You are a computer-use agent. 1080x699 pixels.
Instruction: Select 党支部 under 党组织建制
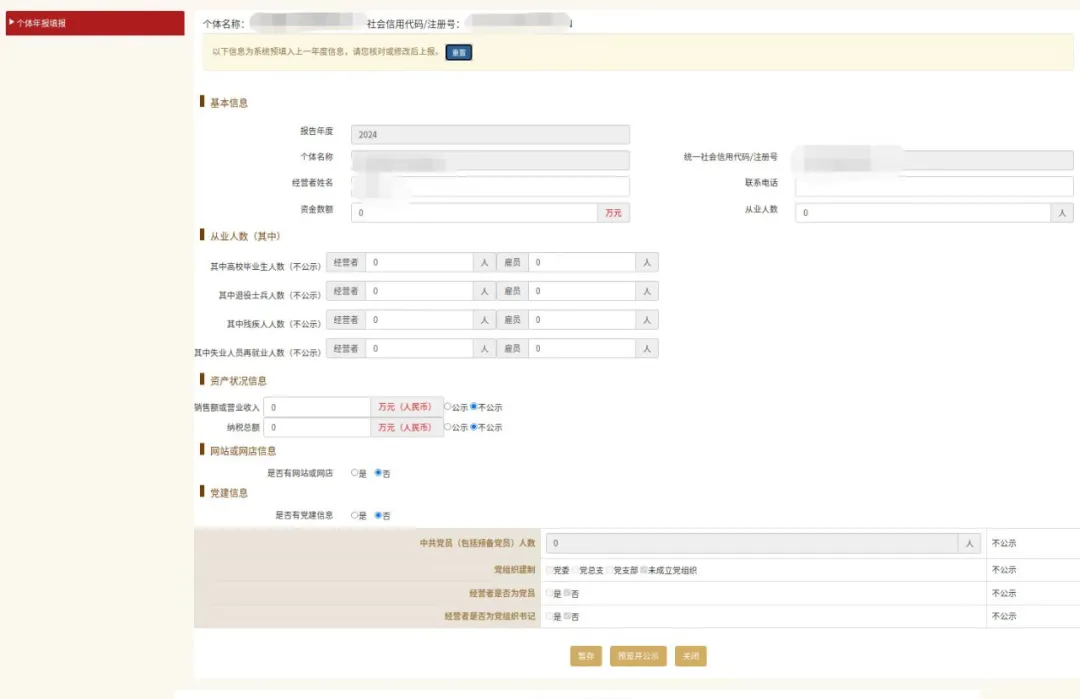pyautogui.click(x=610, y=569)
